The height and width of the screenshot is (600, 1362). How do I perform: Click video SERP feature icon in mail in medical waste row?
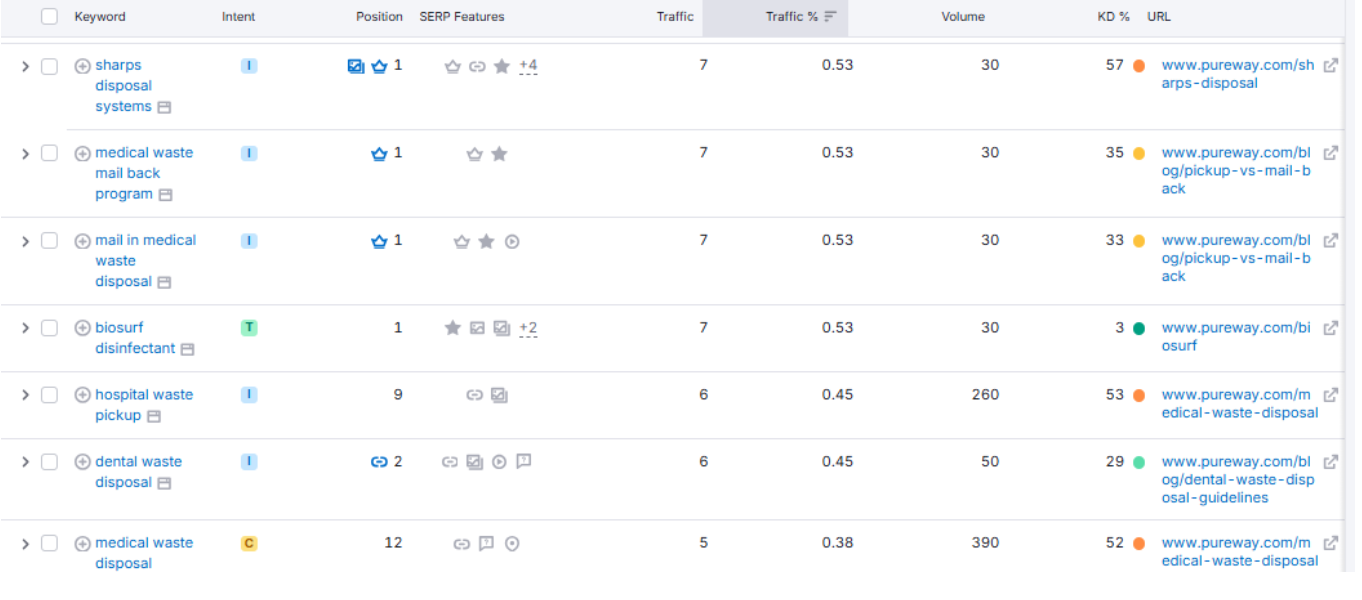coord(512,241)
